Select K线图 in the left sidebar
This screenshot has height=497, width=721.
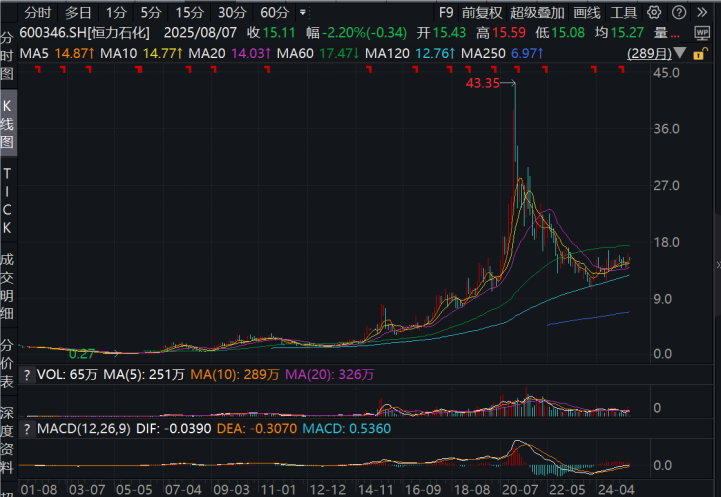click(7, 124)
